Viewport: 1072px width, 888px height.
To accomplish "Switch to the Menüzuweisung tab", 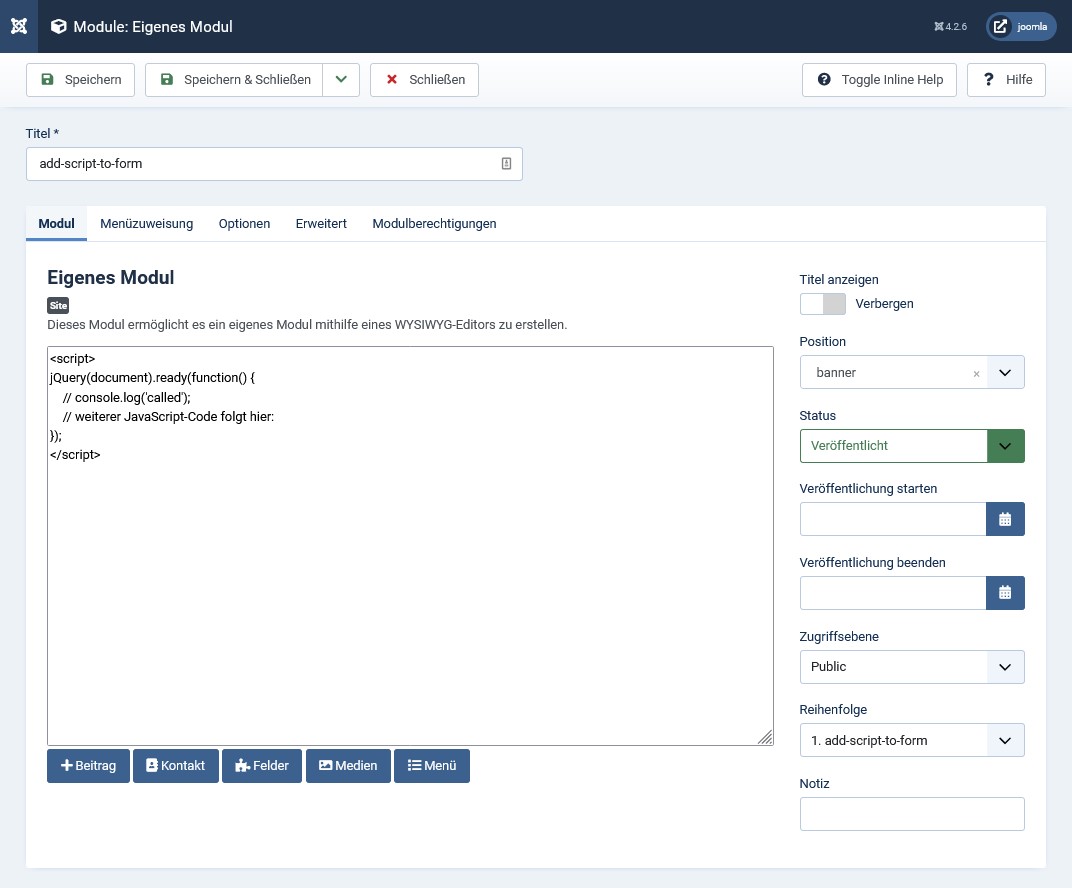I will [147, 224].
